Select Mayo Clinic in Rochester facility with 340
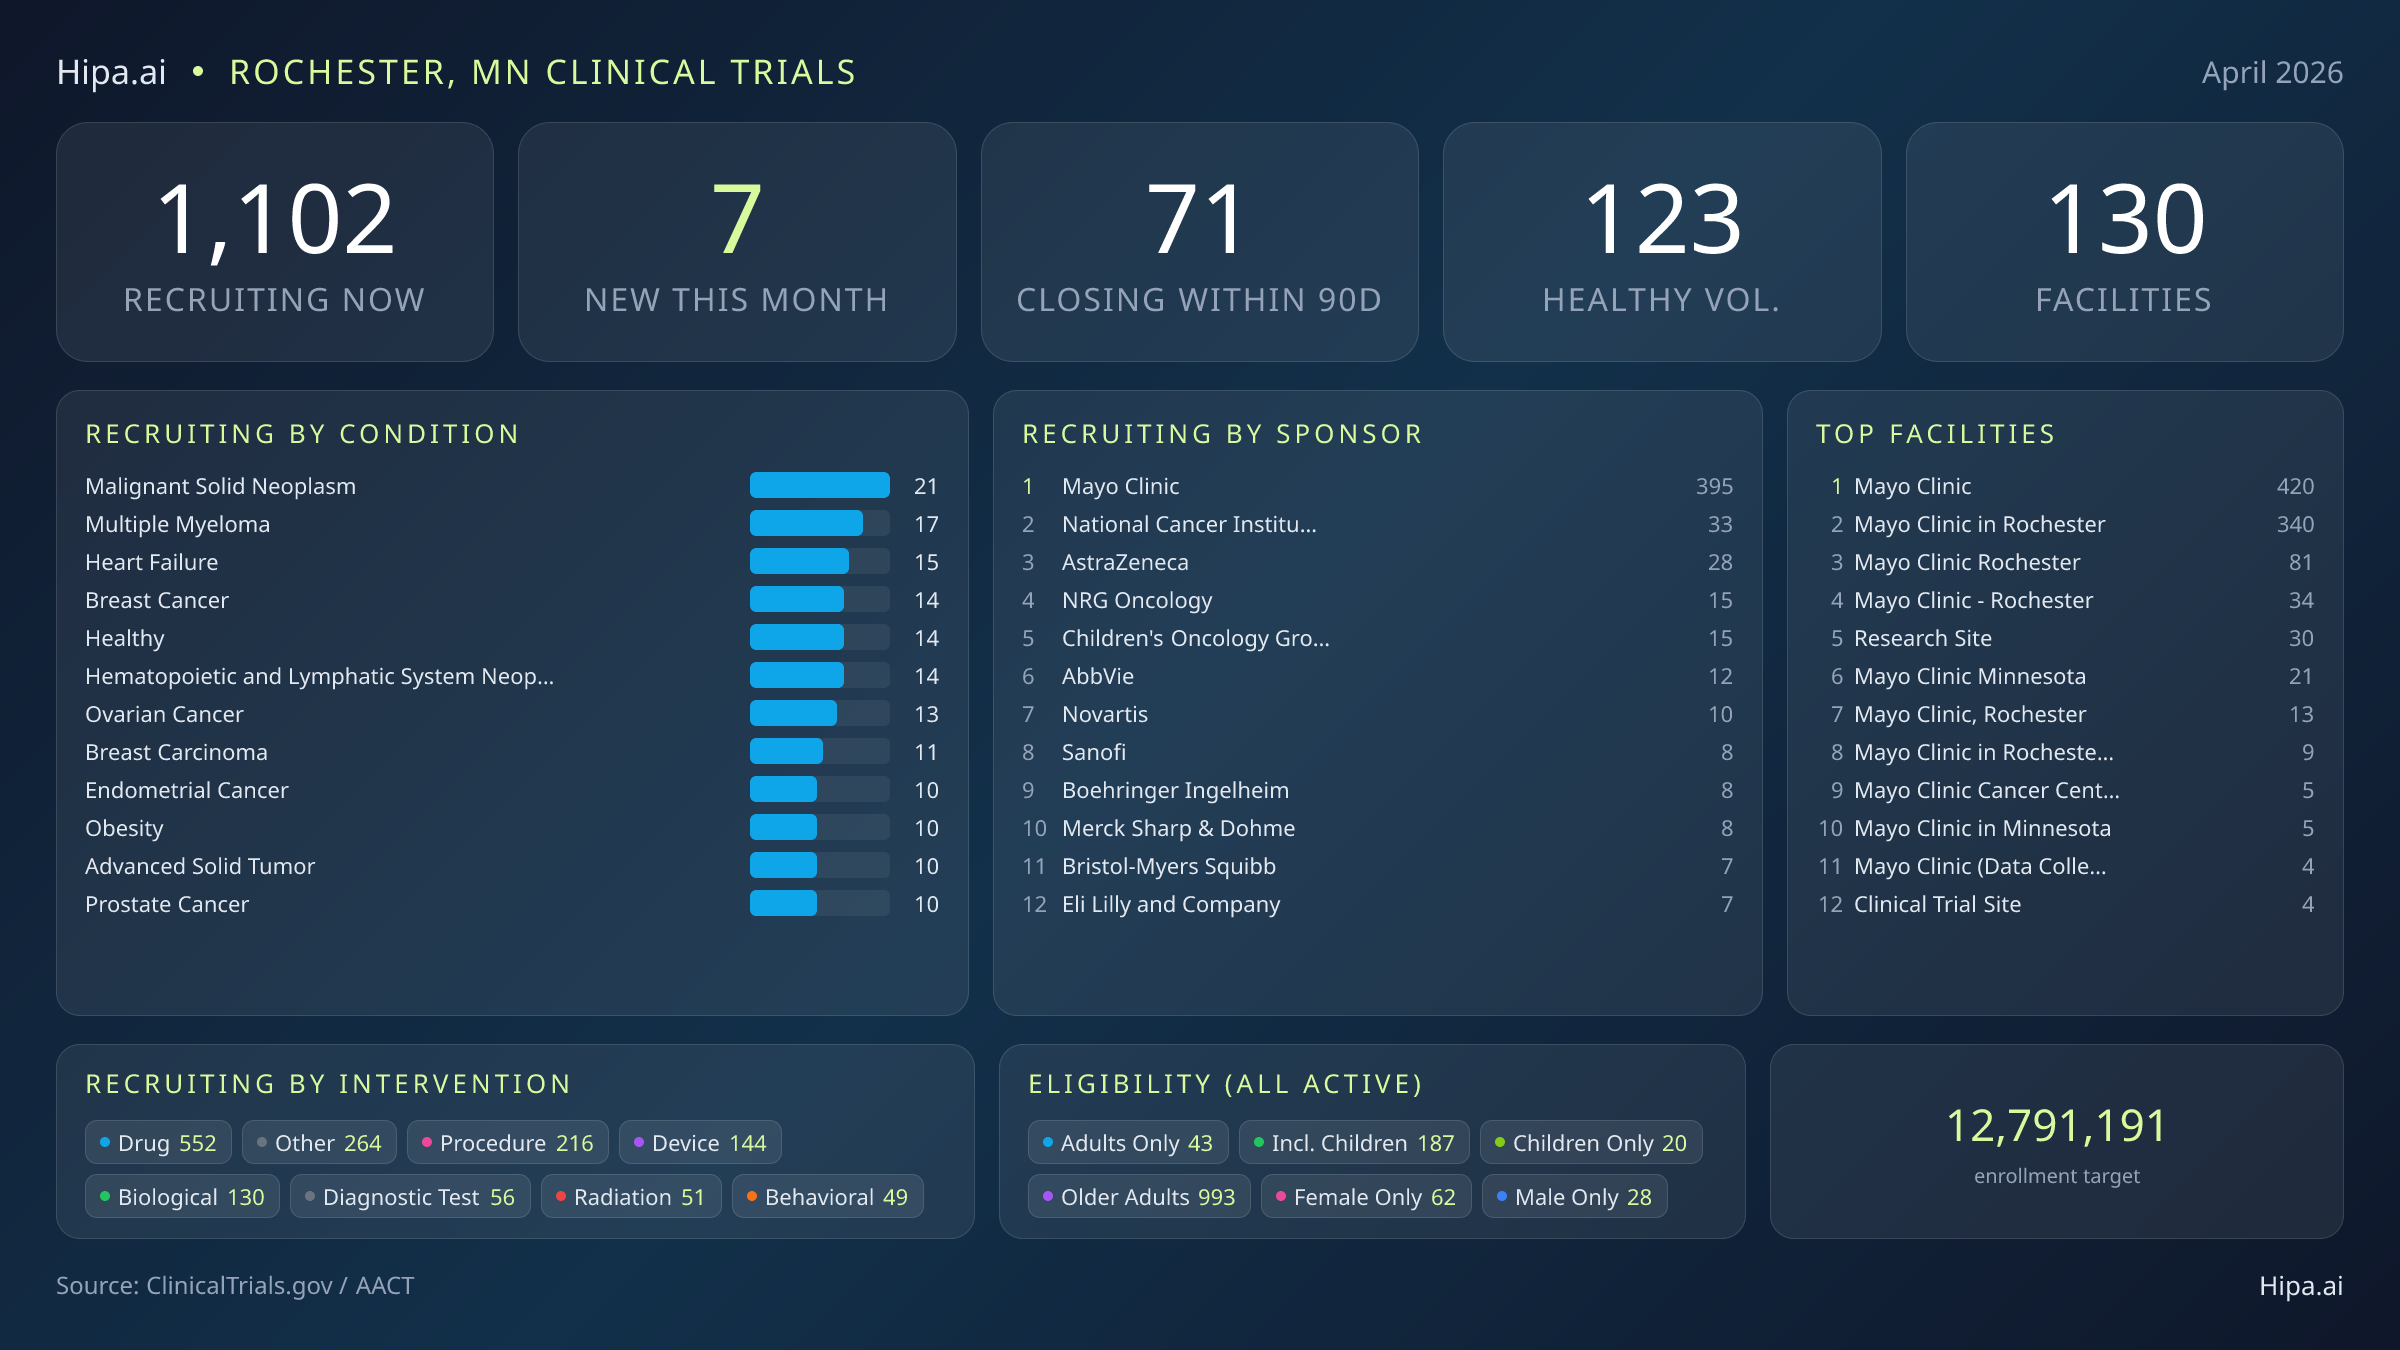The height and width of the screenshot is (1350, 2400). tap(2065, 523)
